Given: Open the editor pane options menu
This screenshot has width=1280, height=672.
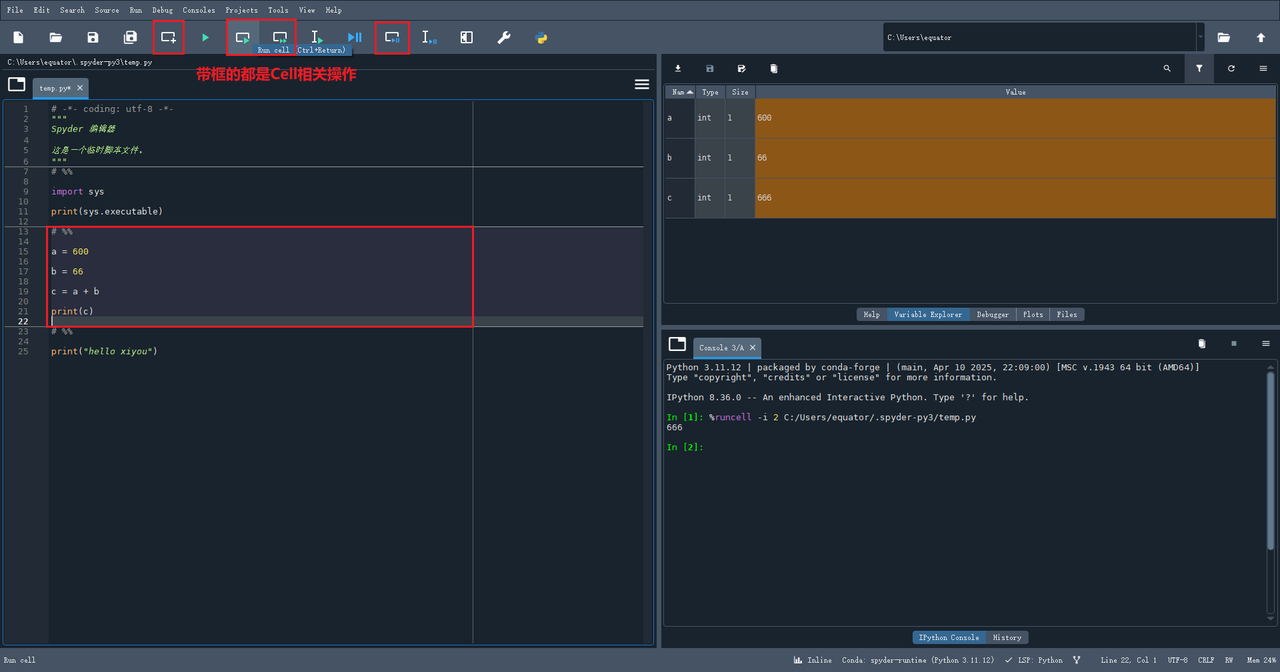Looking at the screenshot, I should click(x=642, y=84).
